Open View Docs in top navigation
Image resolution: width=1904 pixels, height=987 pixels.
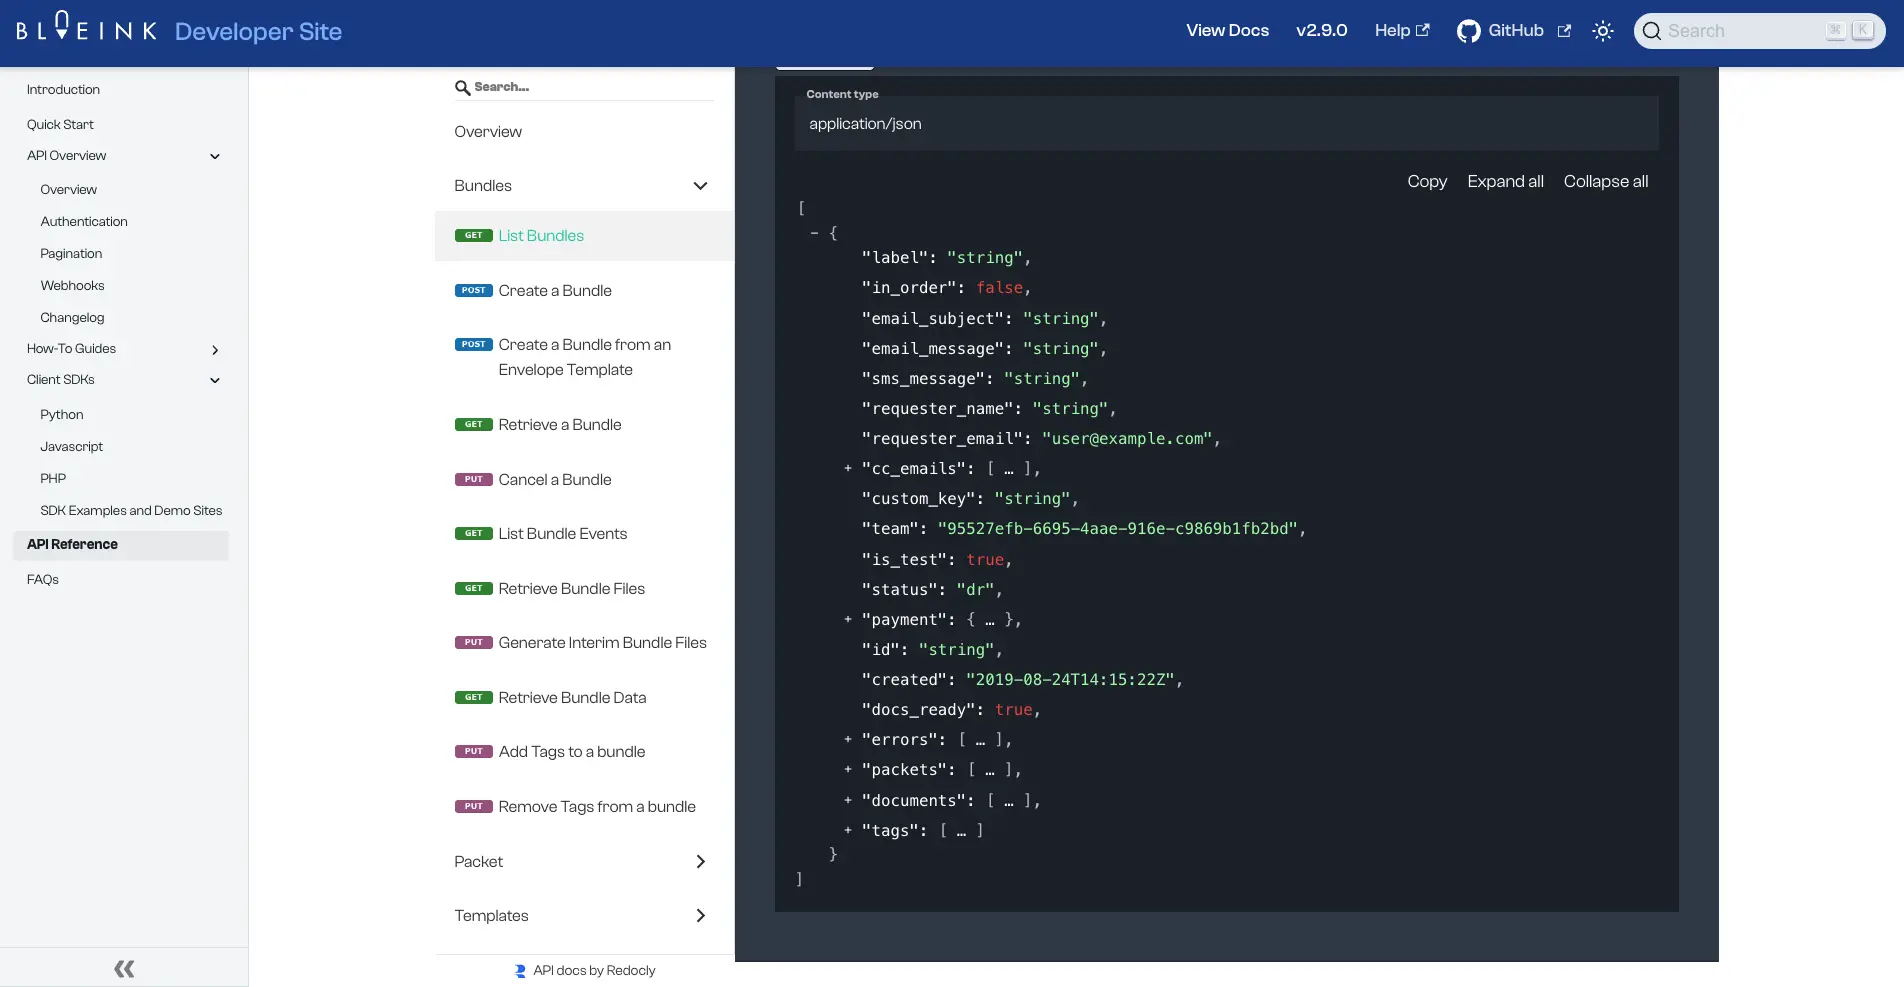point(1227,31)
